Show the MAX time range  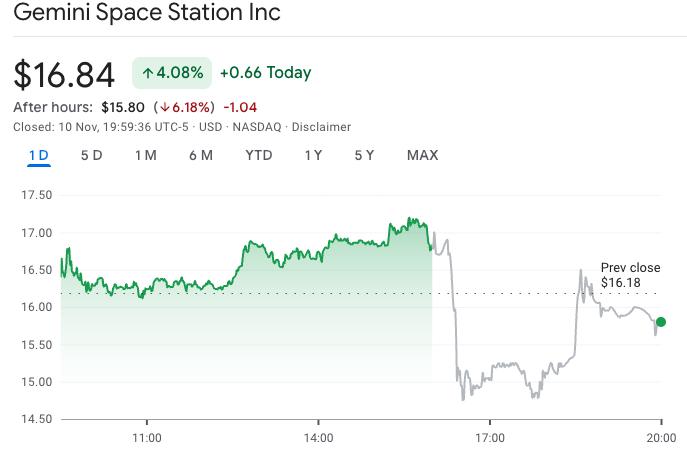[422, 155]
